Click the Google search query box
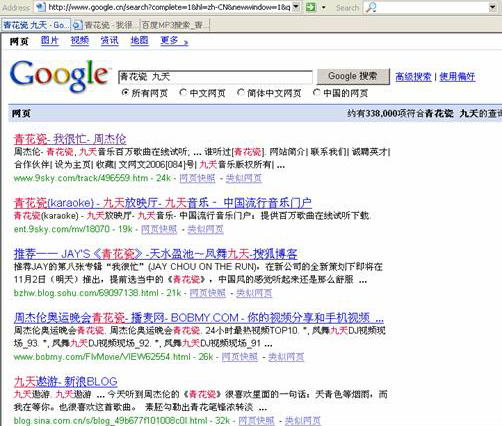This screenshot has width=502, height=426. (x=215, y=77)
